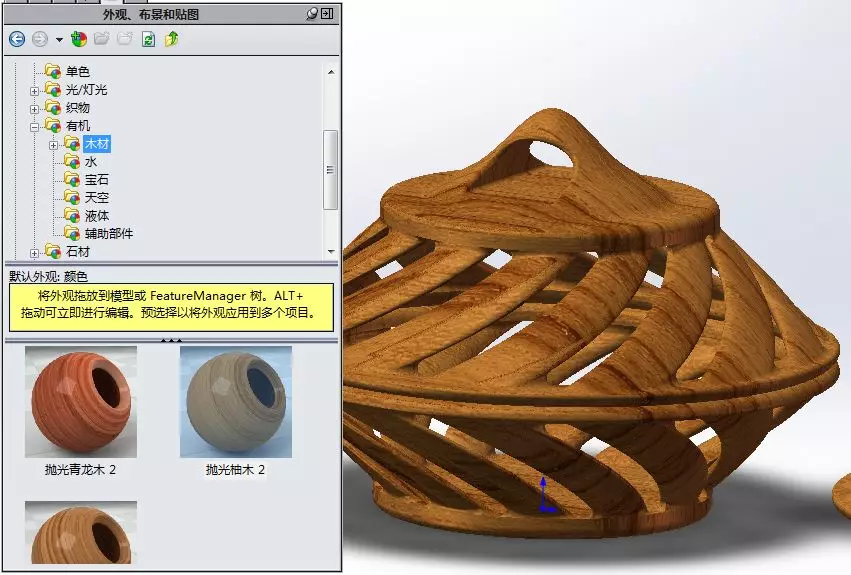Screen dimensions: 851x575
Task: Click the 抛光青龙木 2 label text
Action: pyautogui.click(x=80, y=470)
